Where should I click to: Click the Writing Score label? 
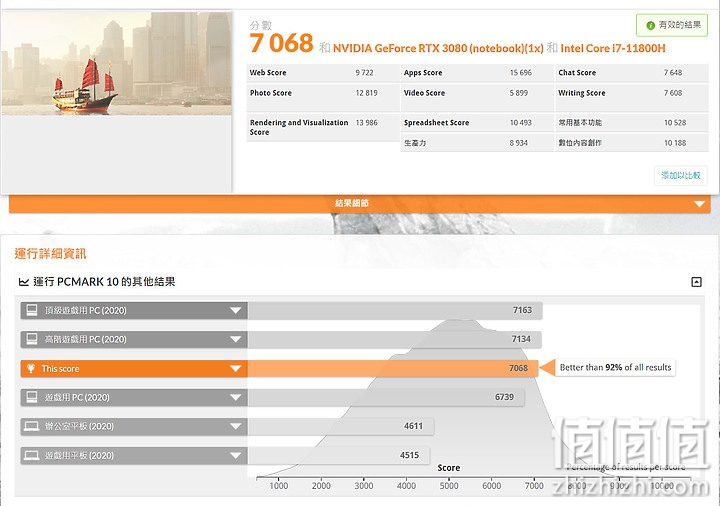581,93
